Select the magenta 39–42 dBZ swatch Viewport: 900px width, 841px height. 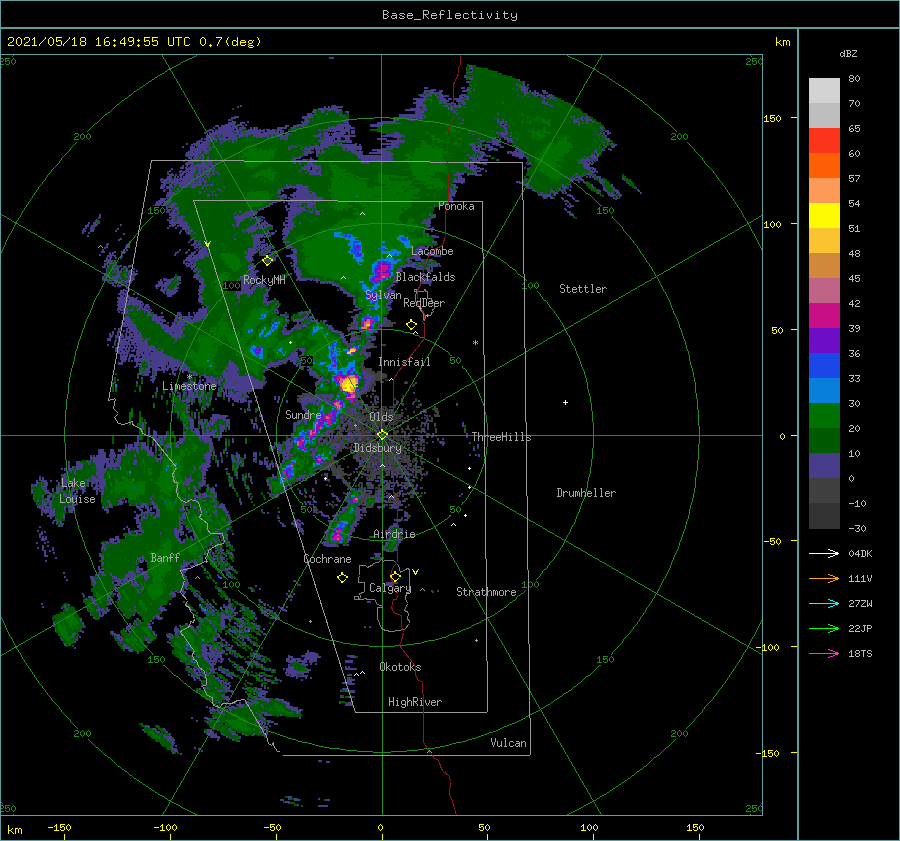(824, 316)
